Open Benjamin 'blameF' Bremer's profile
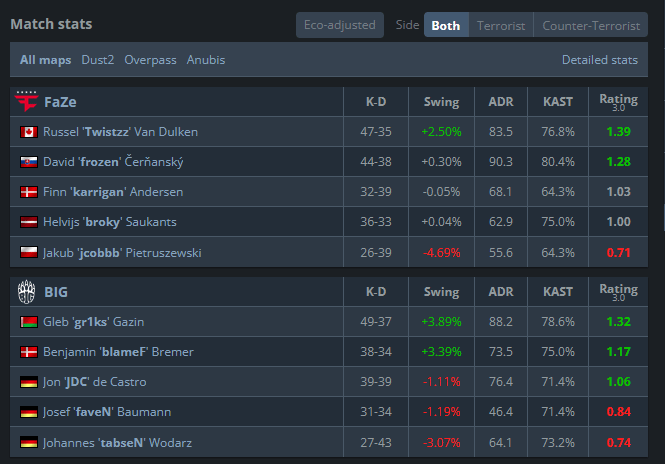The image size is (665, 464). [x=118, y=352]
